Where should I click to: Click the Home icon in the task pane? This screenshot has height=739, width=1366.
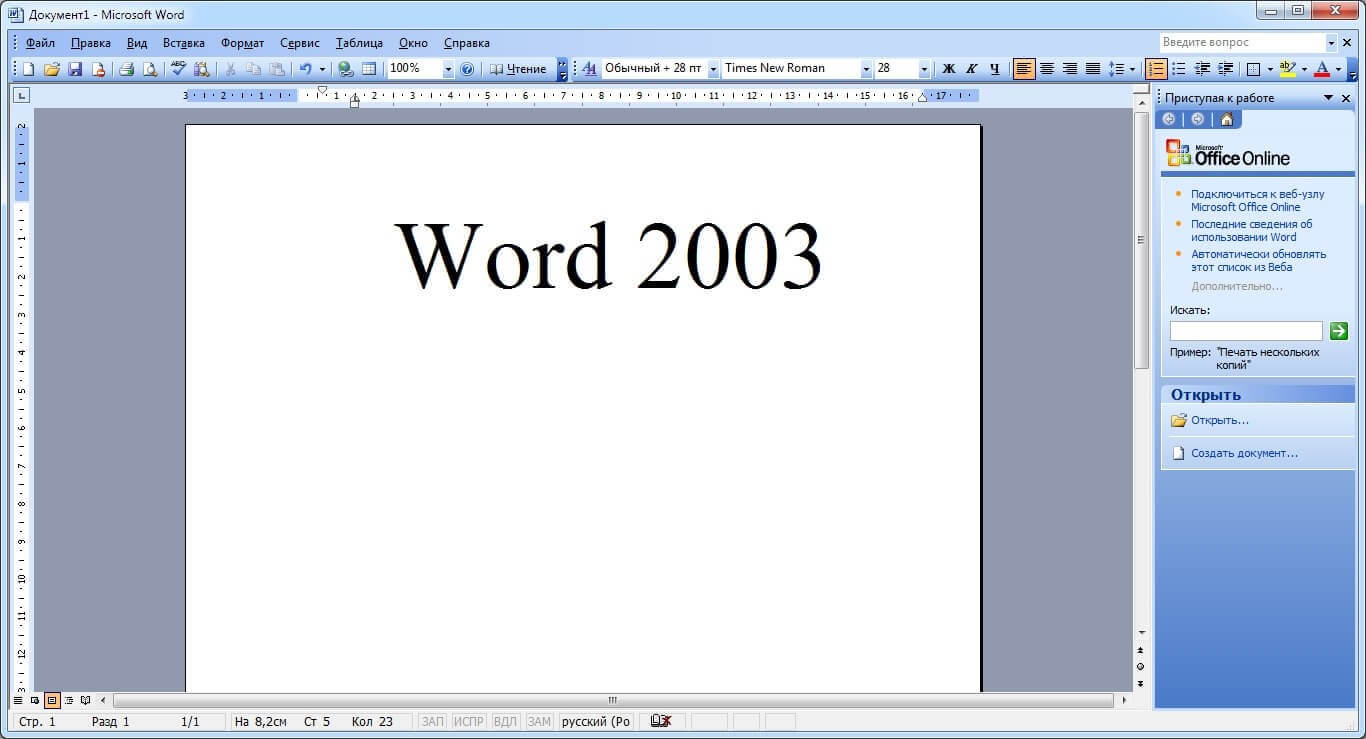tap(1226, 119)
